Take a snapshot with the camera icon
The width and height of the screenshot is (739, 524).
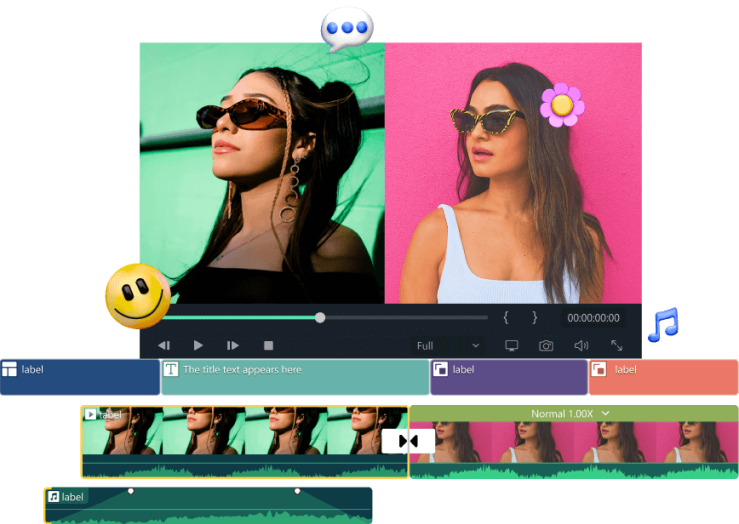pyautogui.click(x=546, y=346)
